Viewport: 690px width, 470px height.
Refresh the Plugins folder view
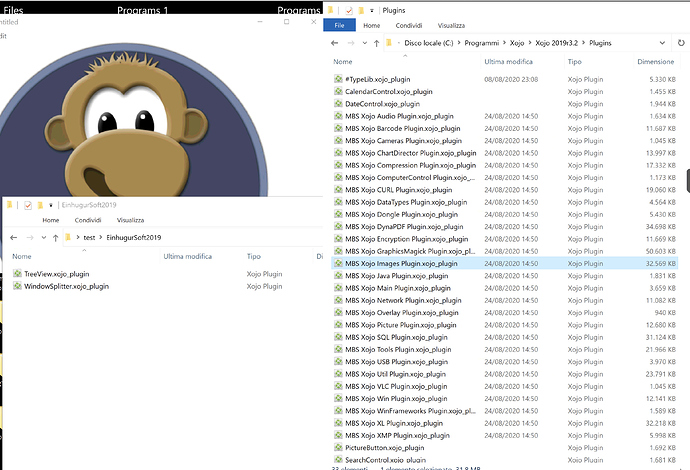coord(681,43)
